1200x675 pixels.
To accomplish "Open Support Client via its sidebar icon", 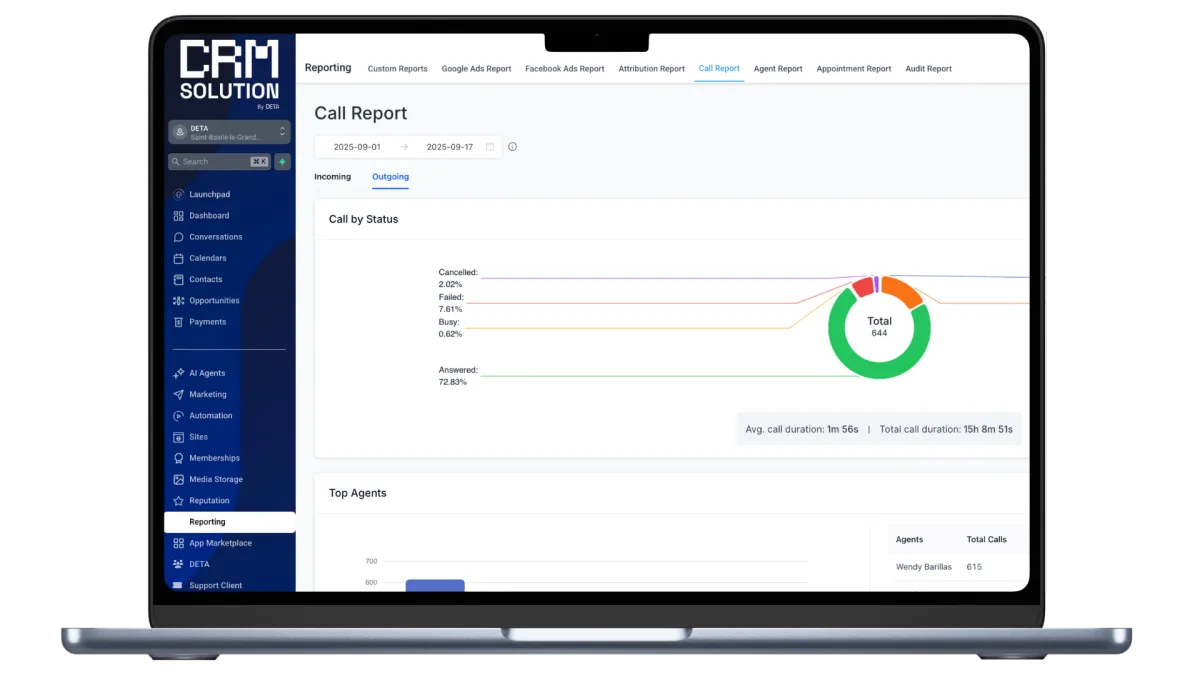I will (178, 585).
